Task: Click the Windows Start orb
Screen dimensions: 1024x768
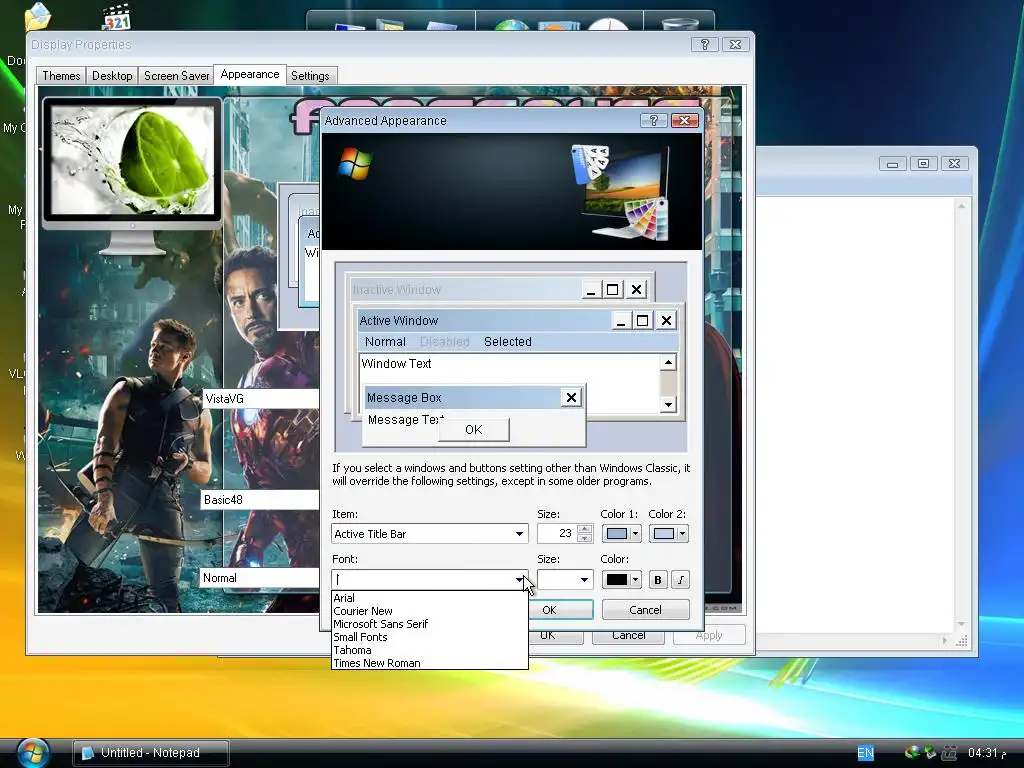Action: [33, 752]
